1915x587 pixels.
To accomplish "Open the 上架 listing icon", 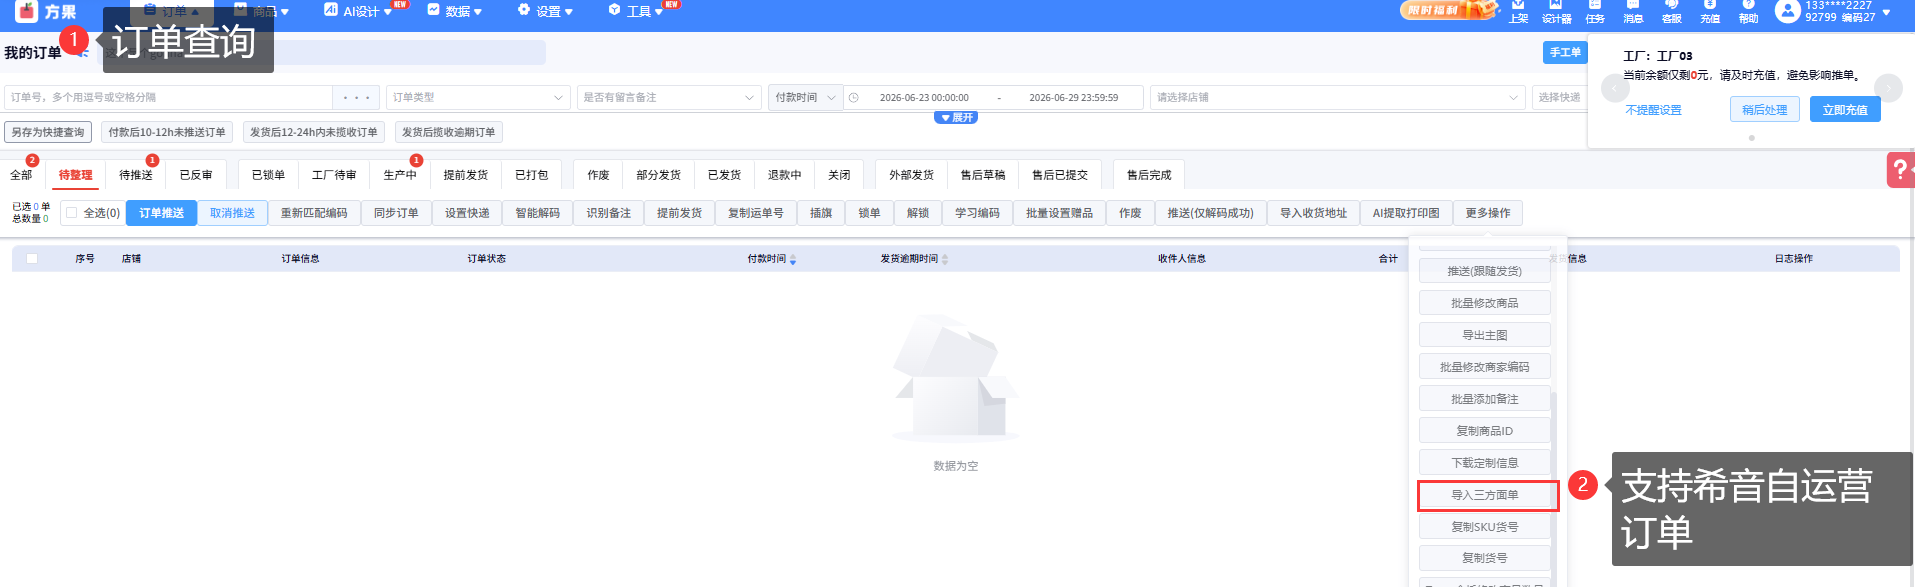I will pyautogui.click(x=1518, y=11).
